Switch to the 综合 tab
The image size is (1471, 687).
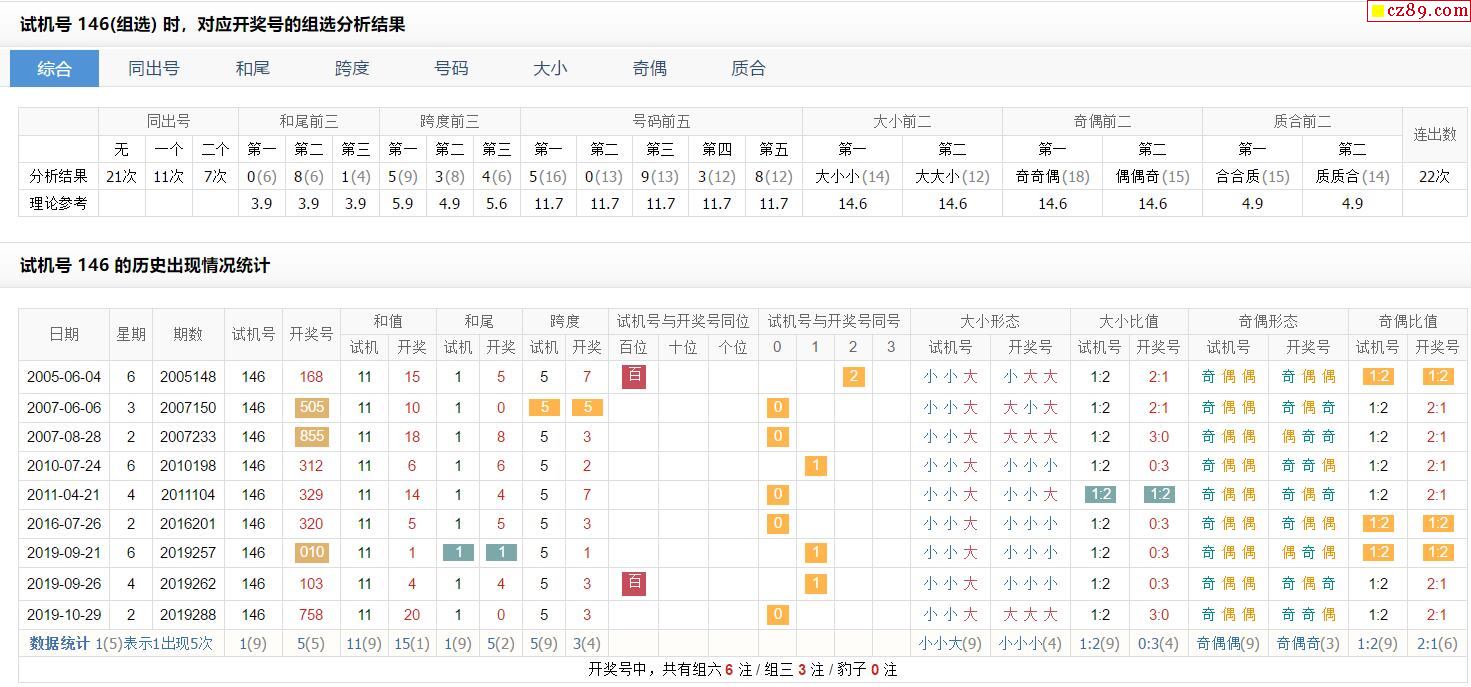(54, 69)
